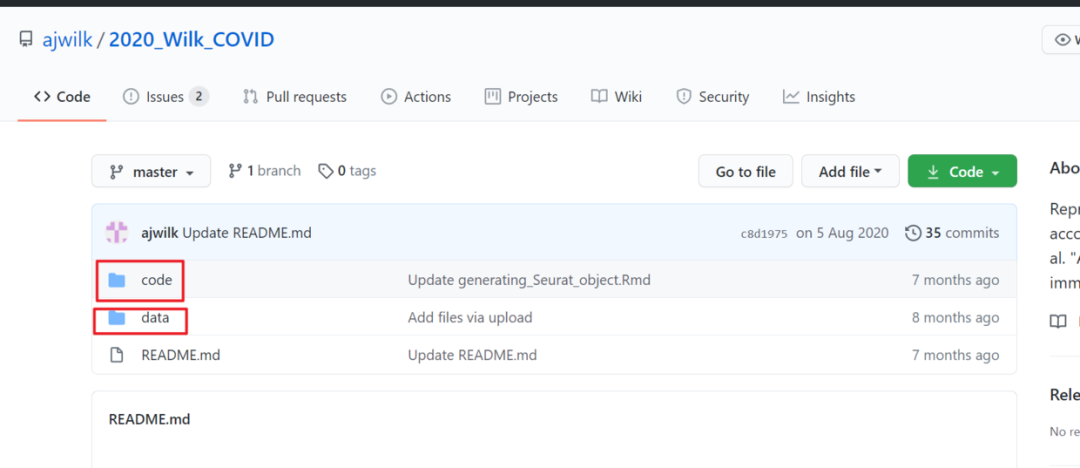1080x468 pixels.
Task: Click the commit history clock icon
Action: coord(913,233)
